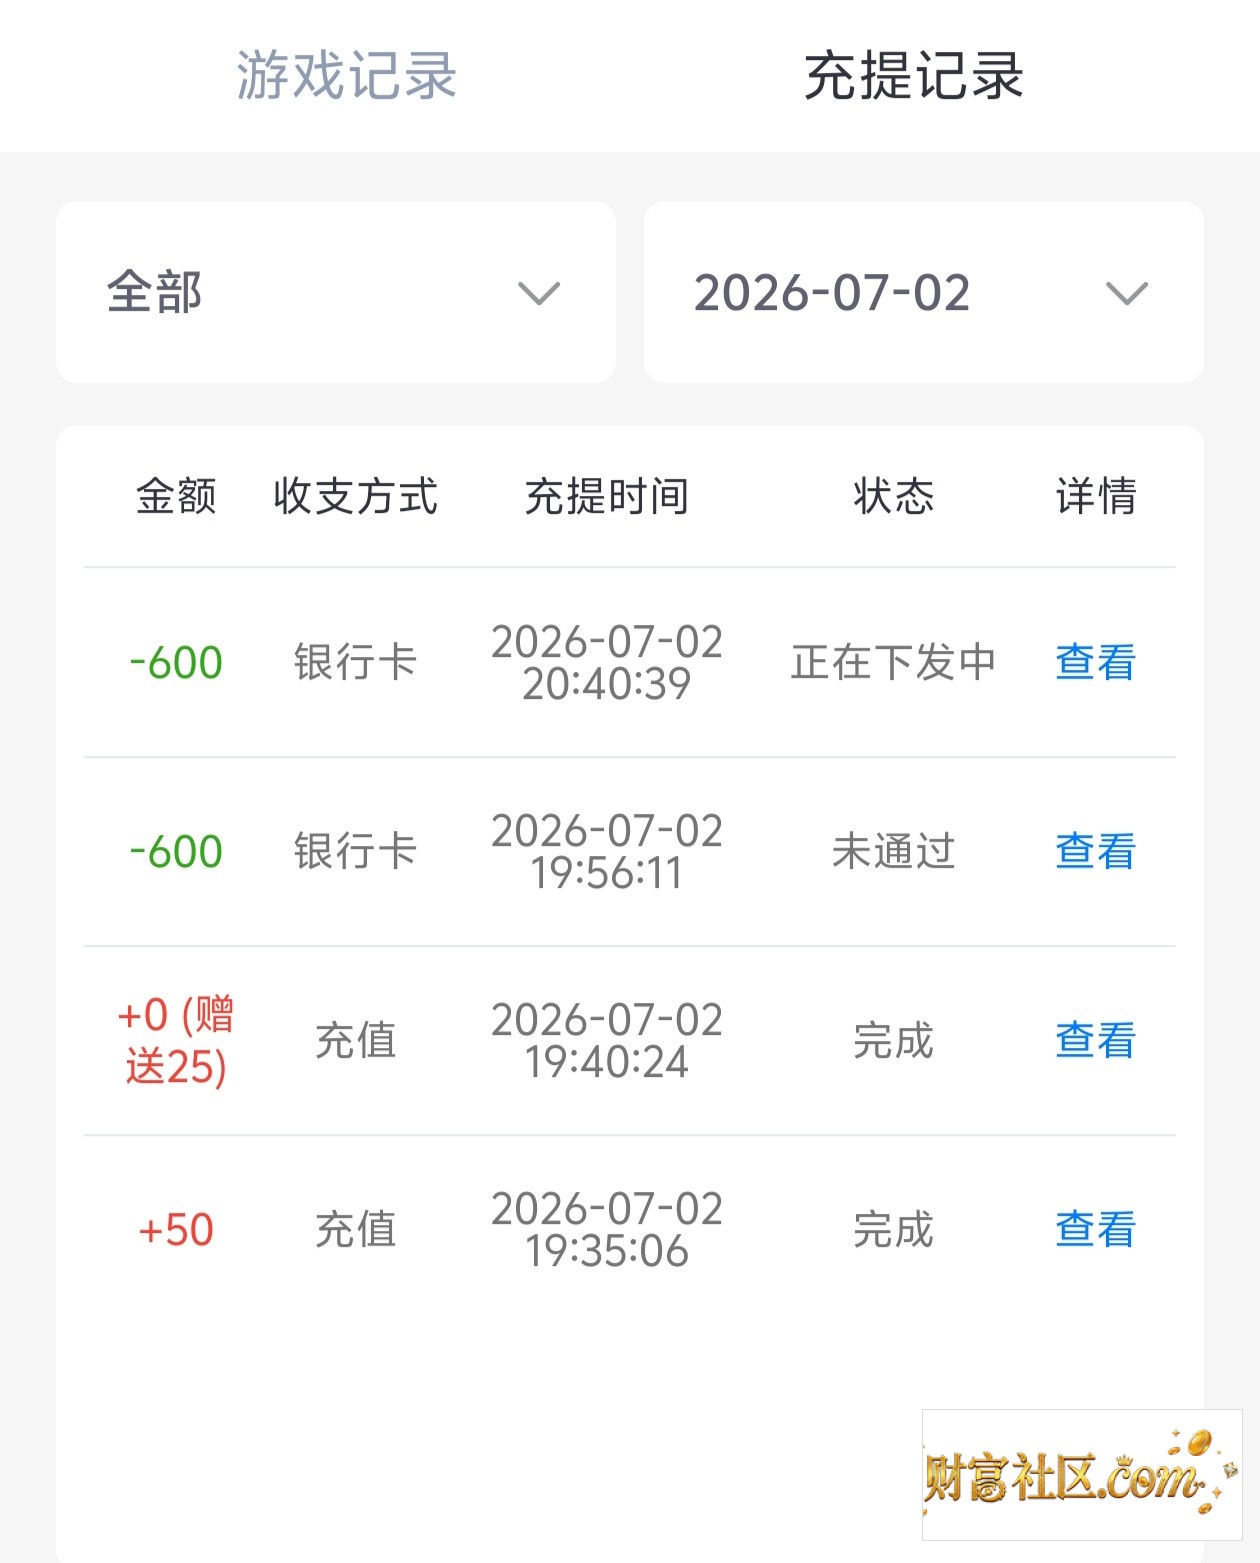Switch to the 游戏记录 tab
Image resolution: width=1260 pixels, height=1563 pixels.
pyautogui.click(x=346, y=76)
